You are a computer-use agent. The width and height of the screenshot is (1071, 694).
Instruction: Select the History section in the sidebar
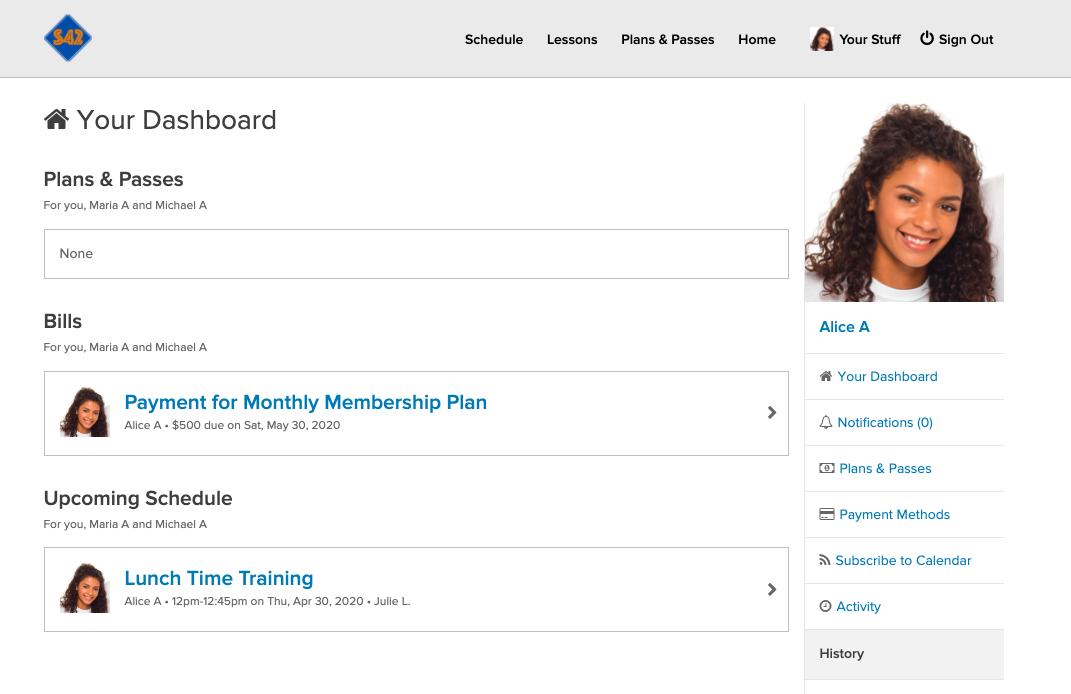pos(841,654)
